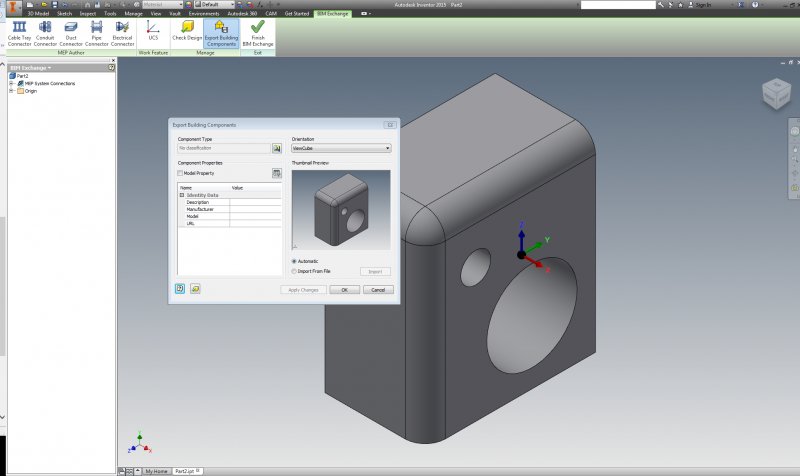Cancel the Export Building Components dialog
This screenshot has width=800, height=476.
click(377, 289)
